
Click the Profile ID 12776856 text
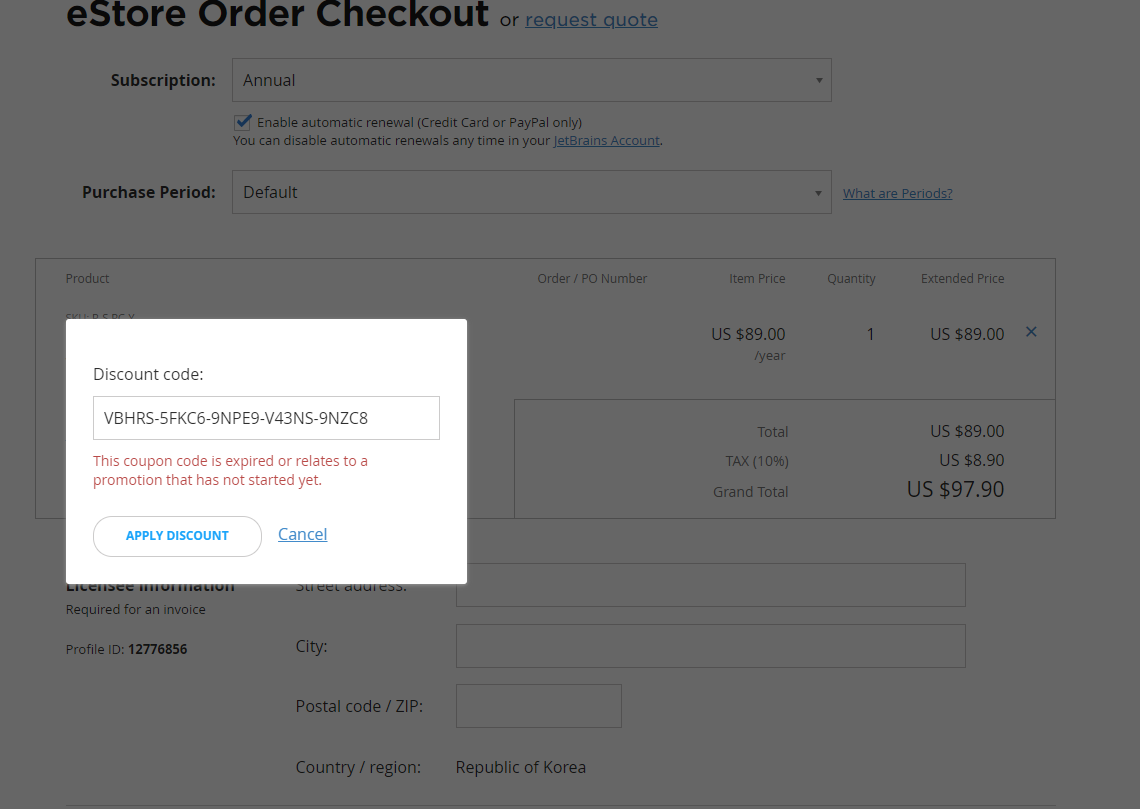pyautogui.click(x=127, y=649)
